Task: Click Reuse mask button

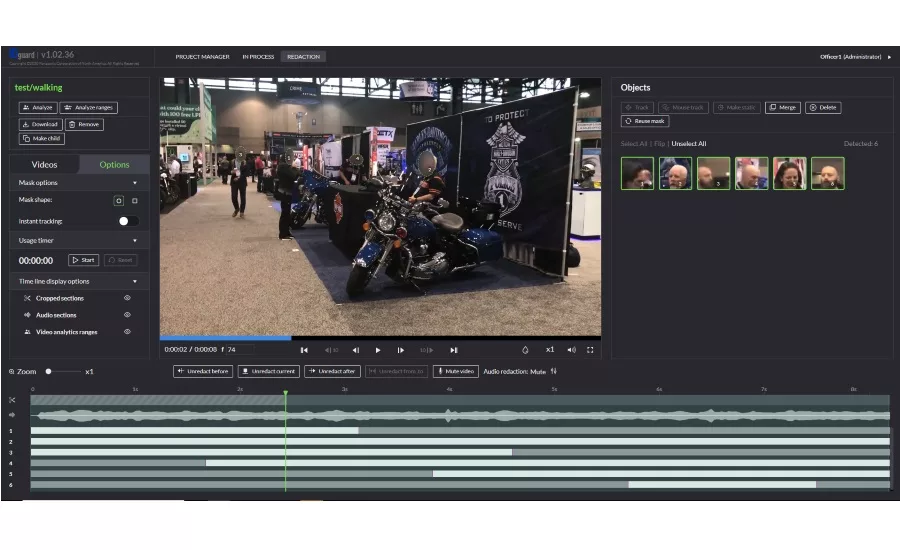Action: (x=645, y=121)
